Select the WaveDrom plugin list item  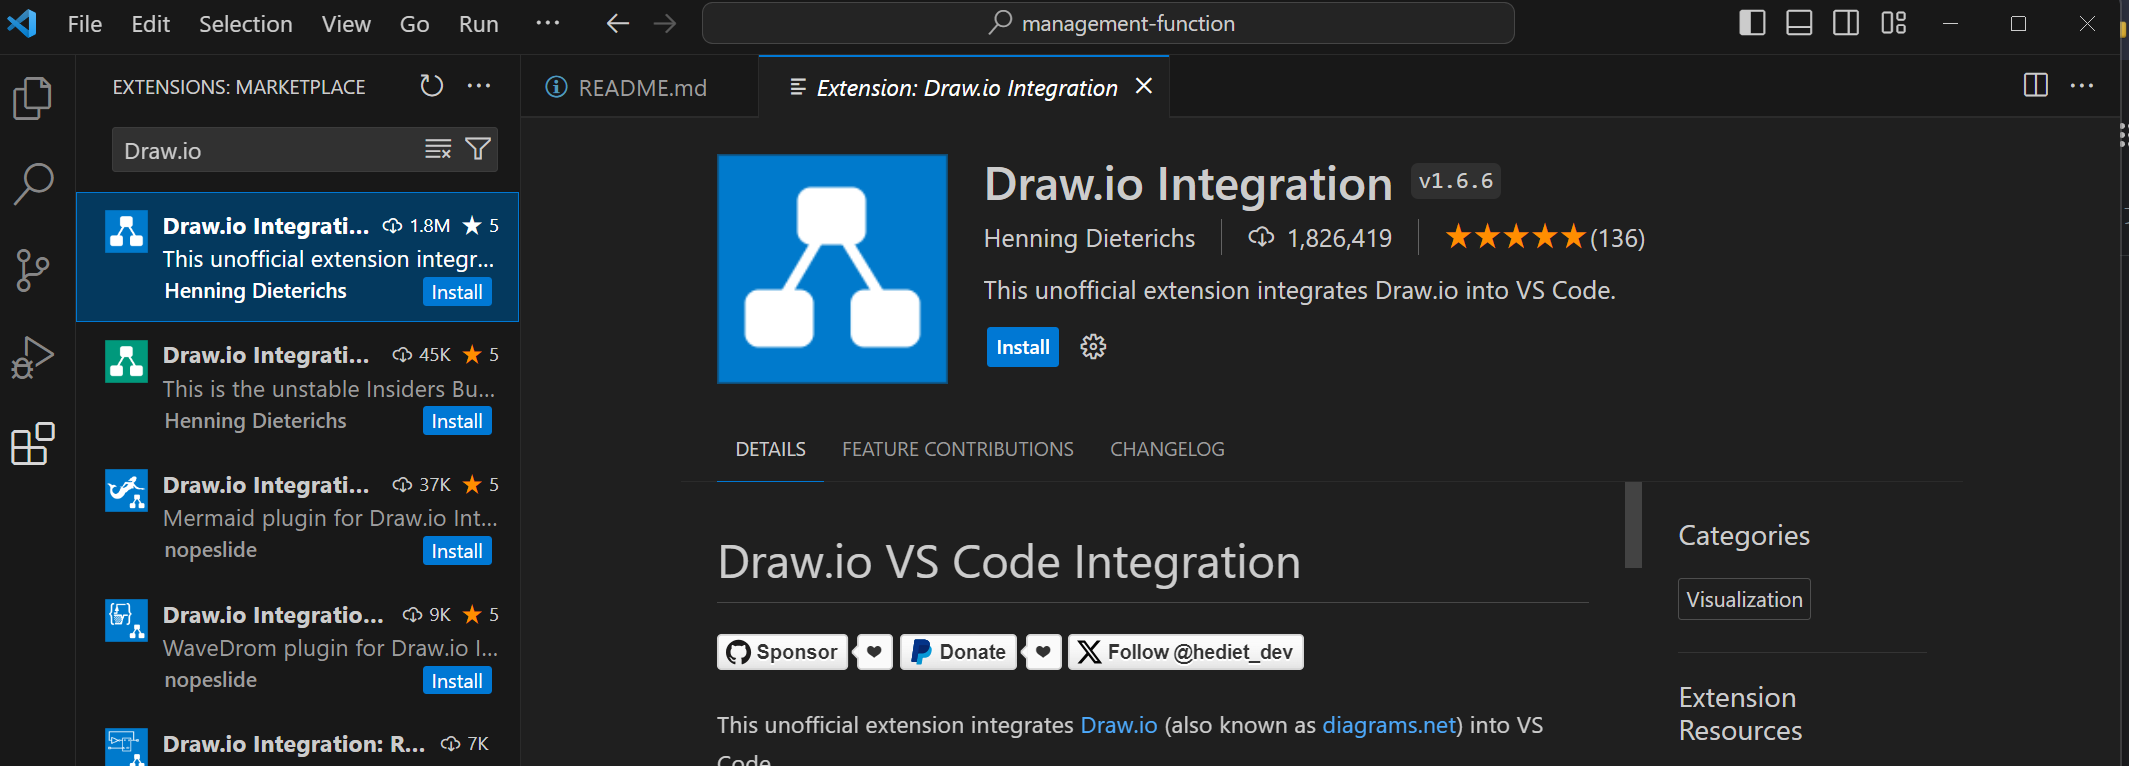click(298, 647)
